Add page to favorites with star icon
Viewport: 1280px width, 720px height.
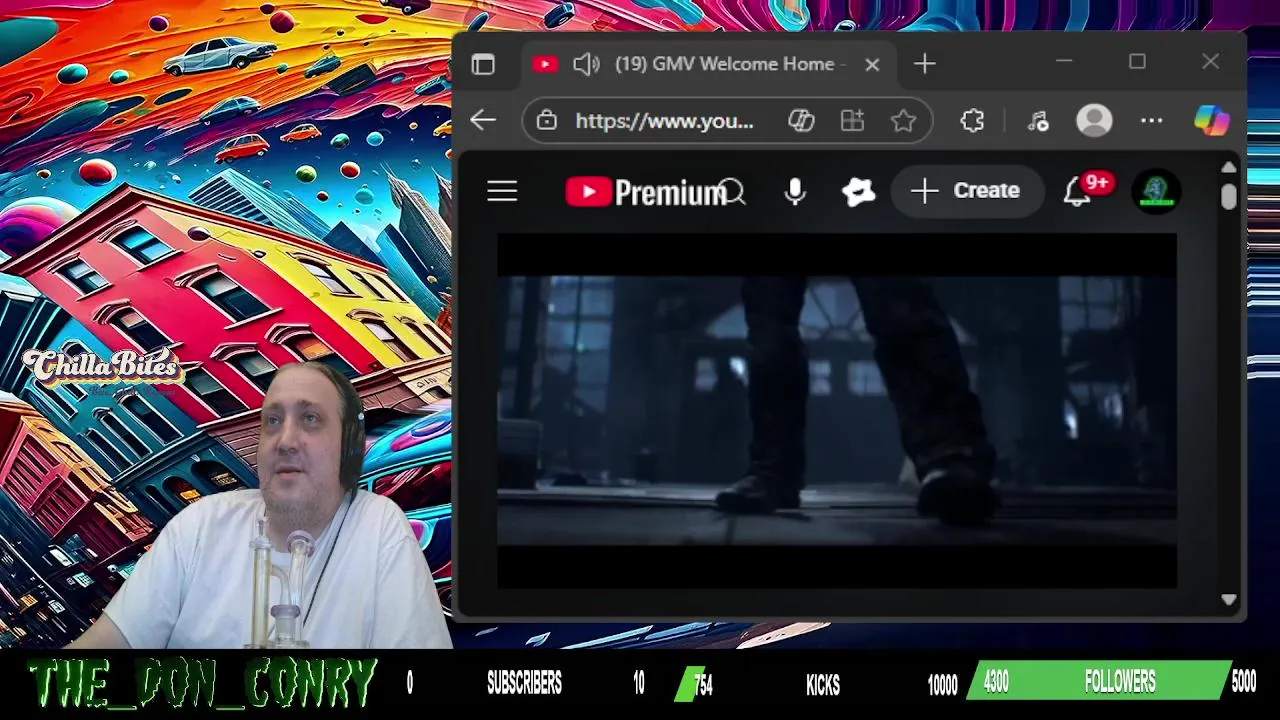point(904,121)
